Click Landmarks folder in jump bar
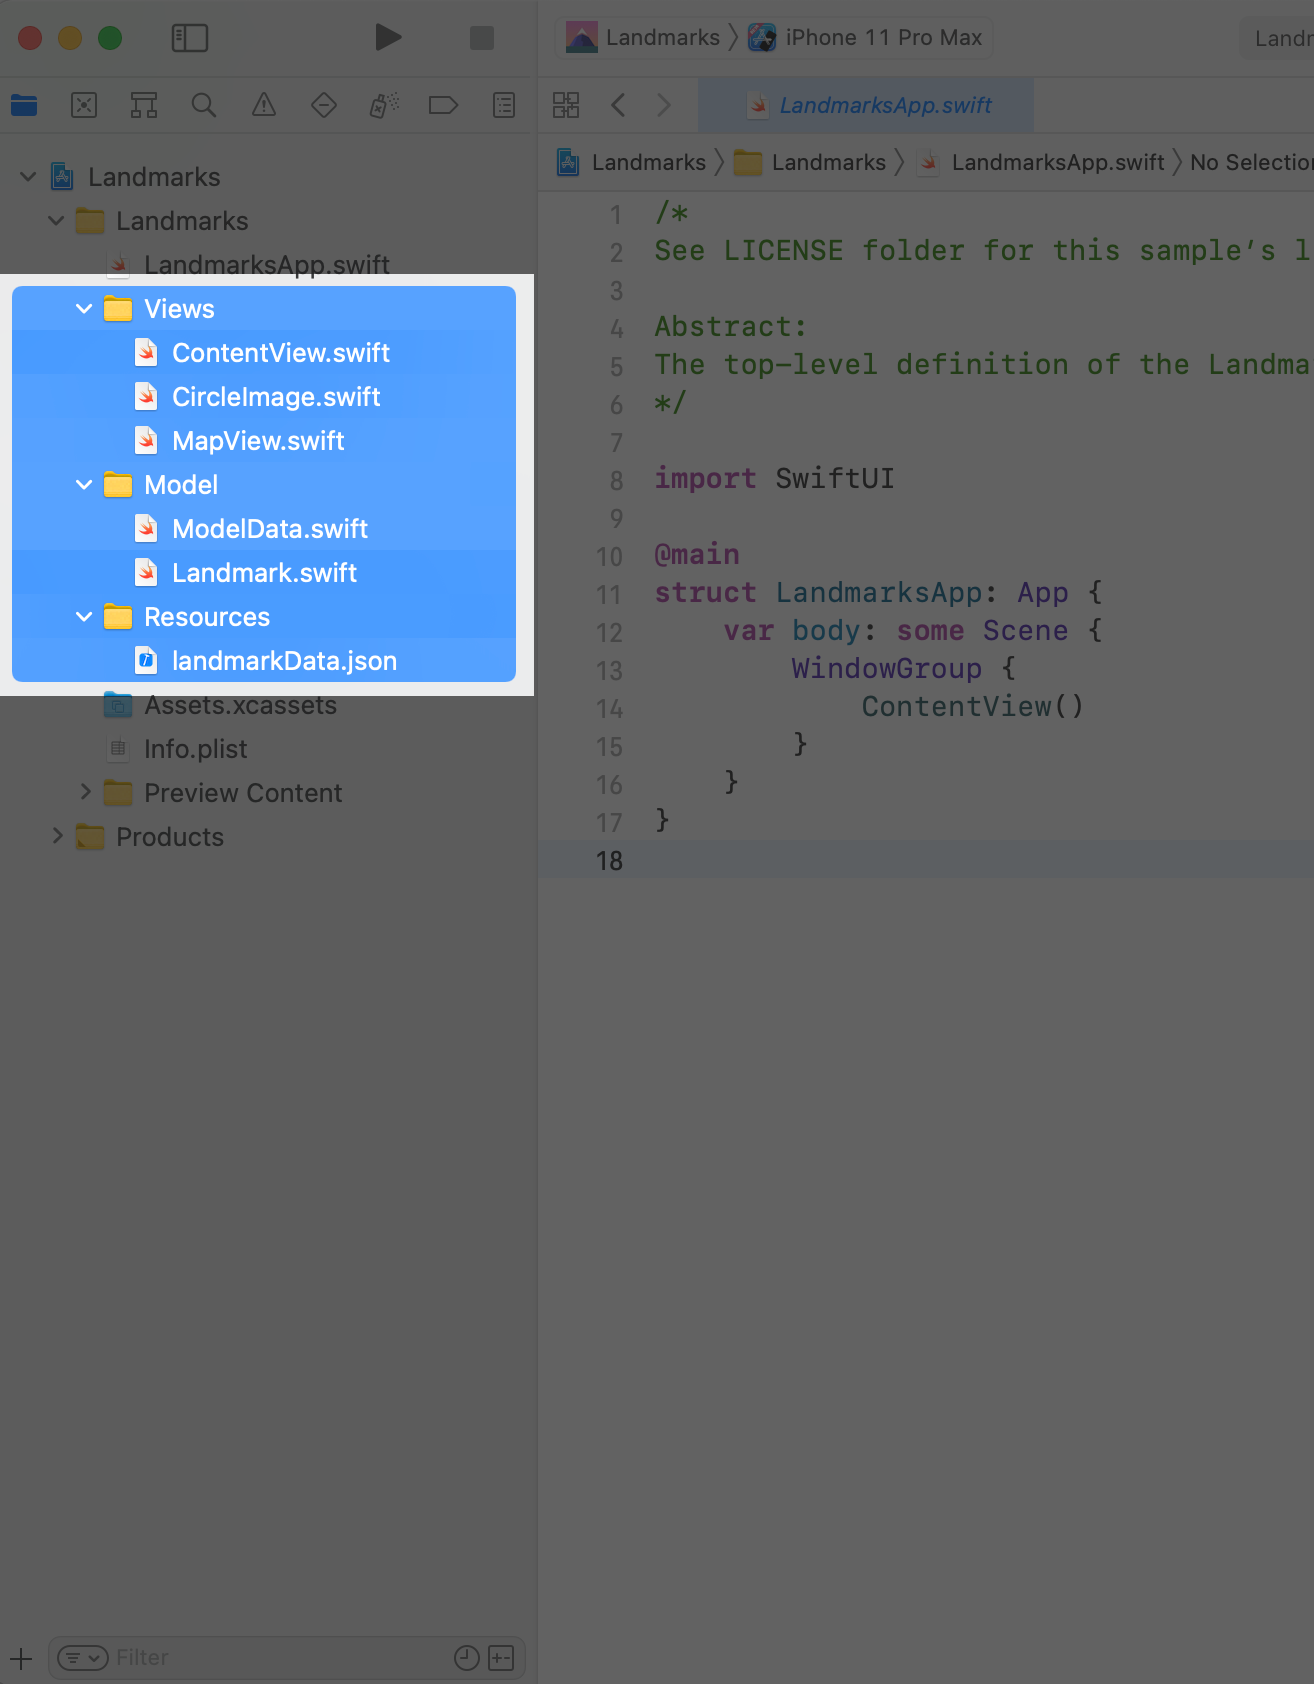 (810, 162)
